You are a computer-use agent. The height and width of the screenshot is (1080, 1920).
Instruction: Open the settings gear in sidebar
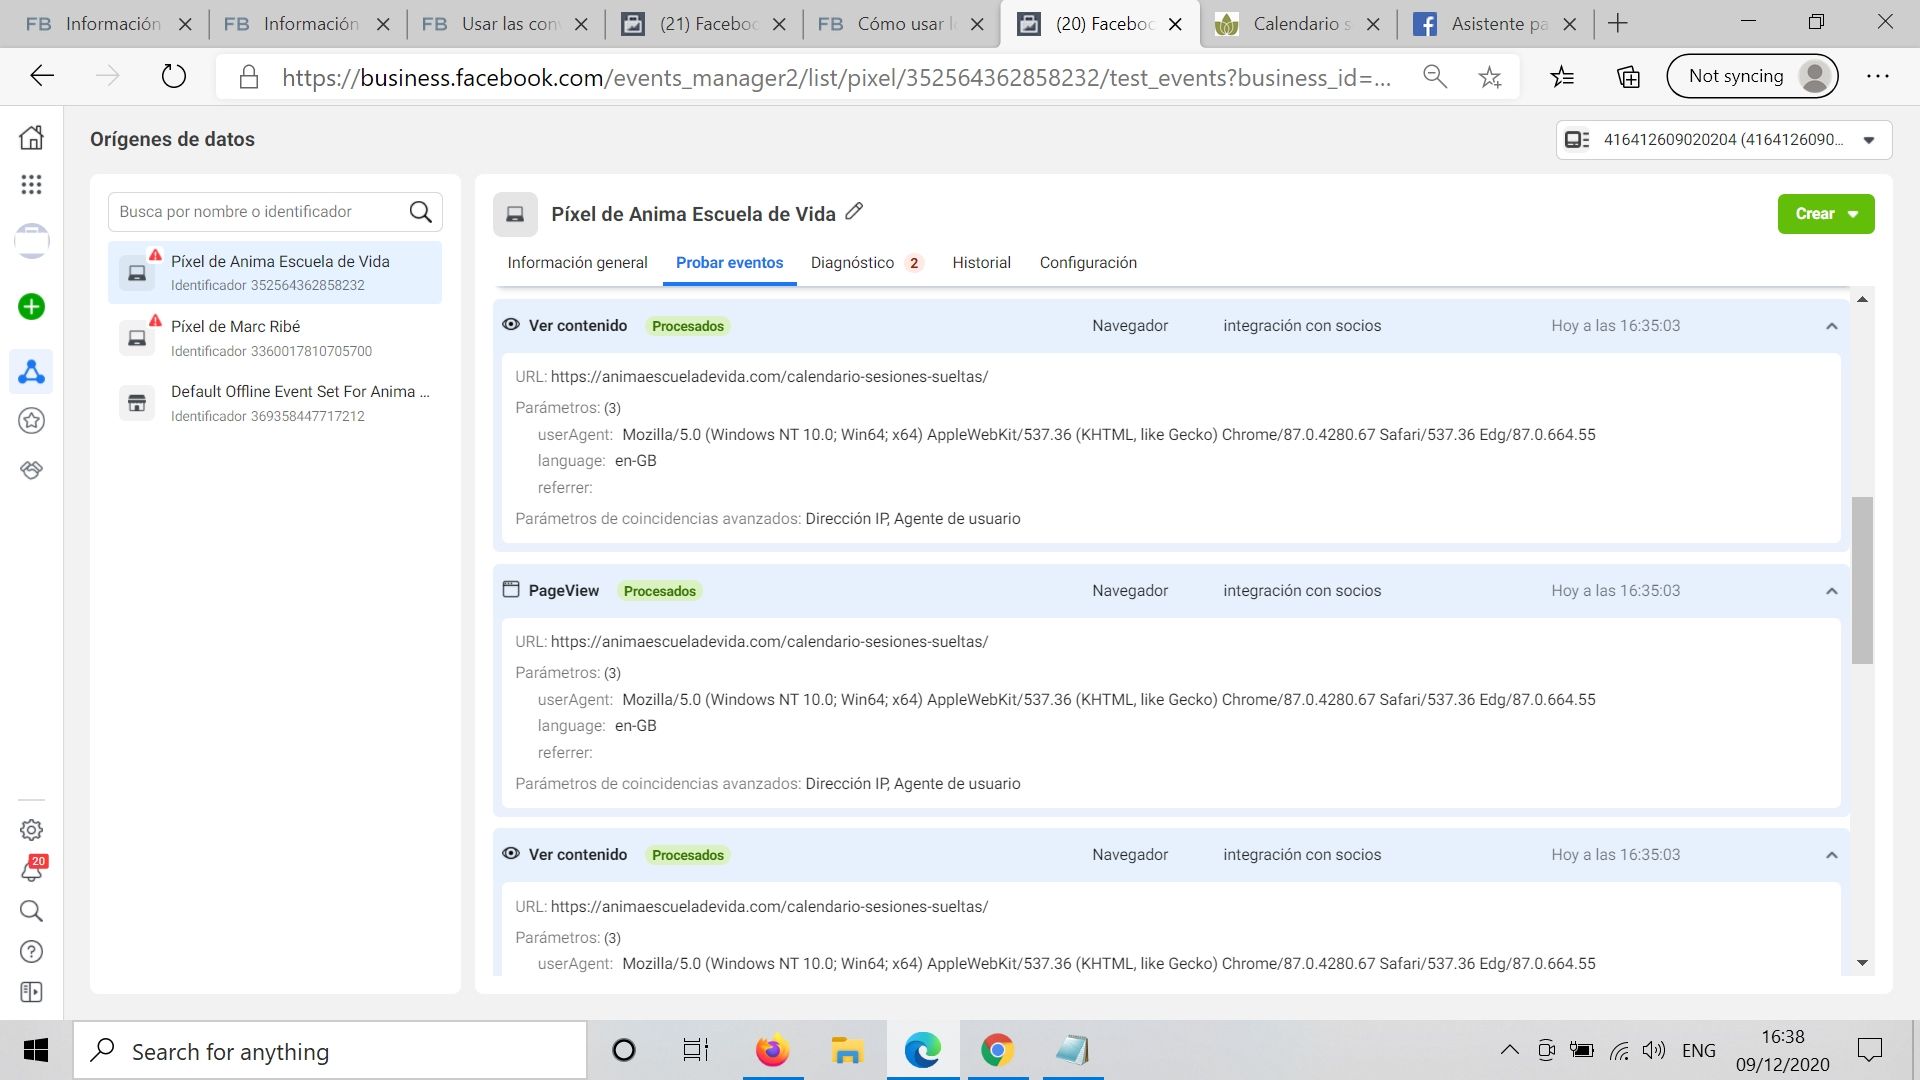[32, 830]
